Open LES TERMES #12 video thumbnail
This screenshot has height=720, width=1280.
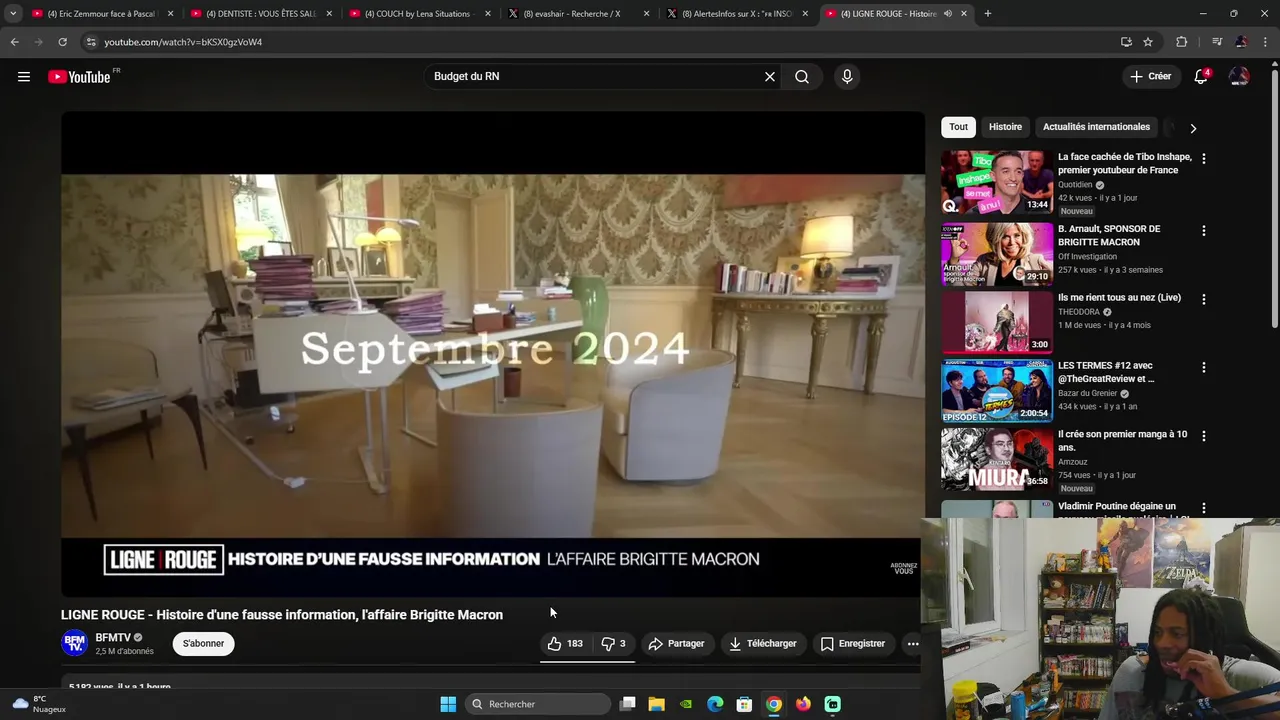[x=997, y=391]
